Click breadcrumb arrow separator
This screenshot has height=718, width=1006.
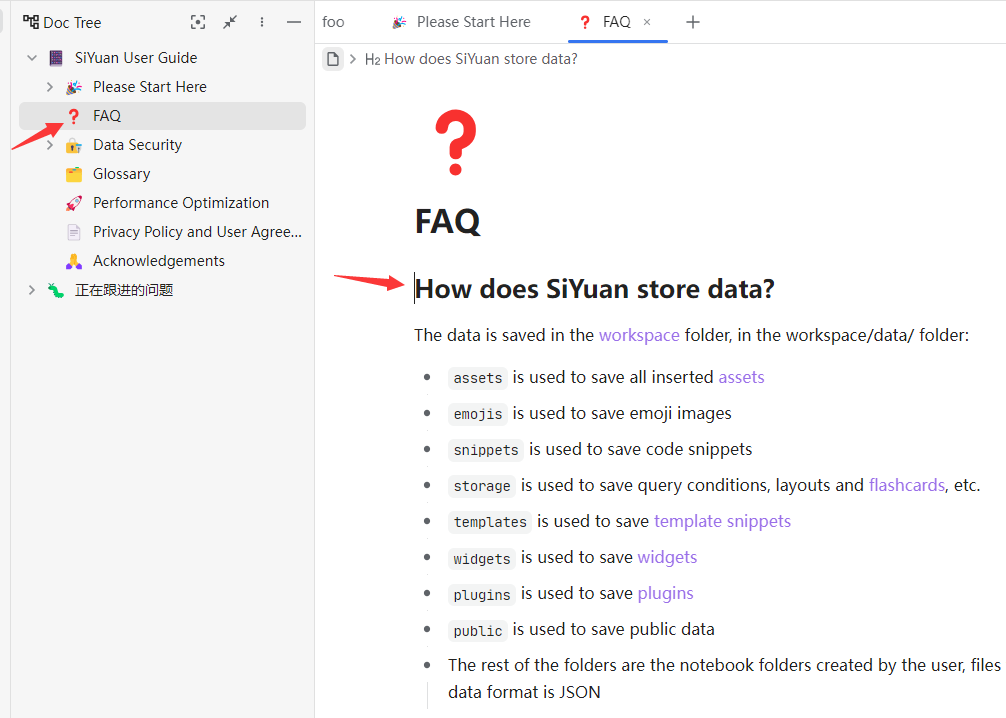(x=353, y=59)
